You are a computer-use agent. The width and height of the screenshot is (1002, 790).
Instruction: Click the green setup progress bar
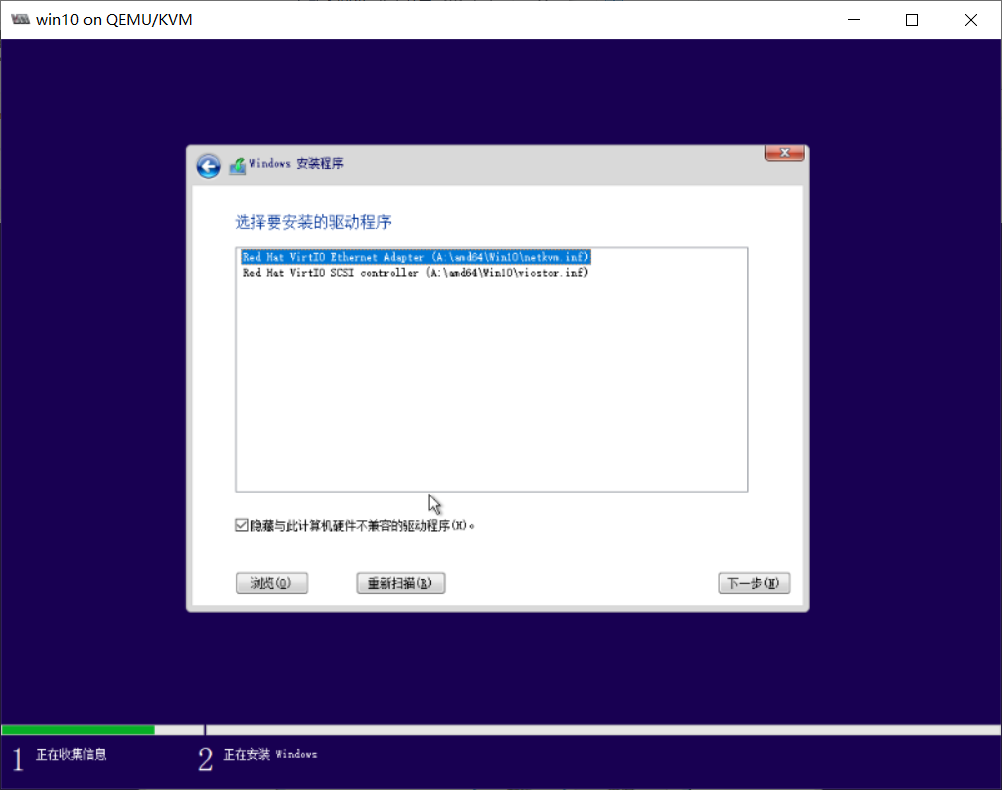(x=78, y=730)
